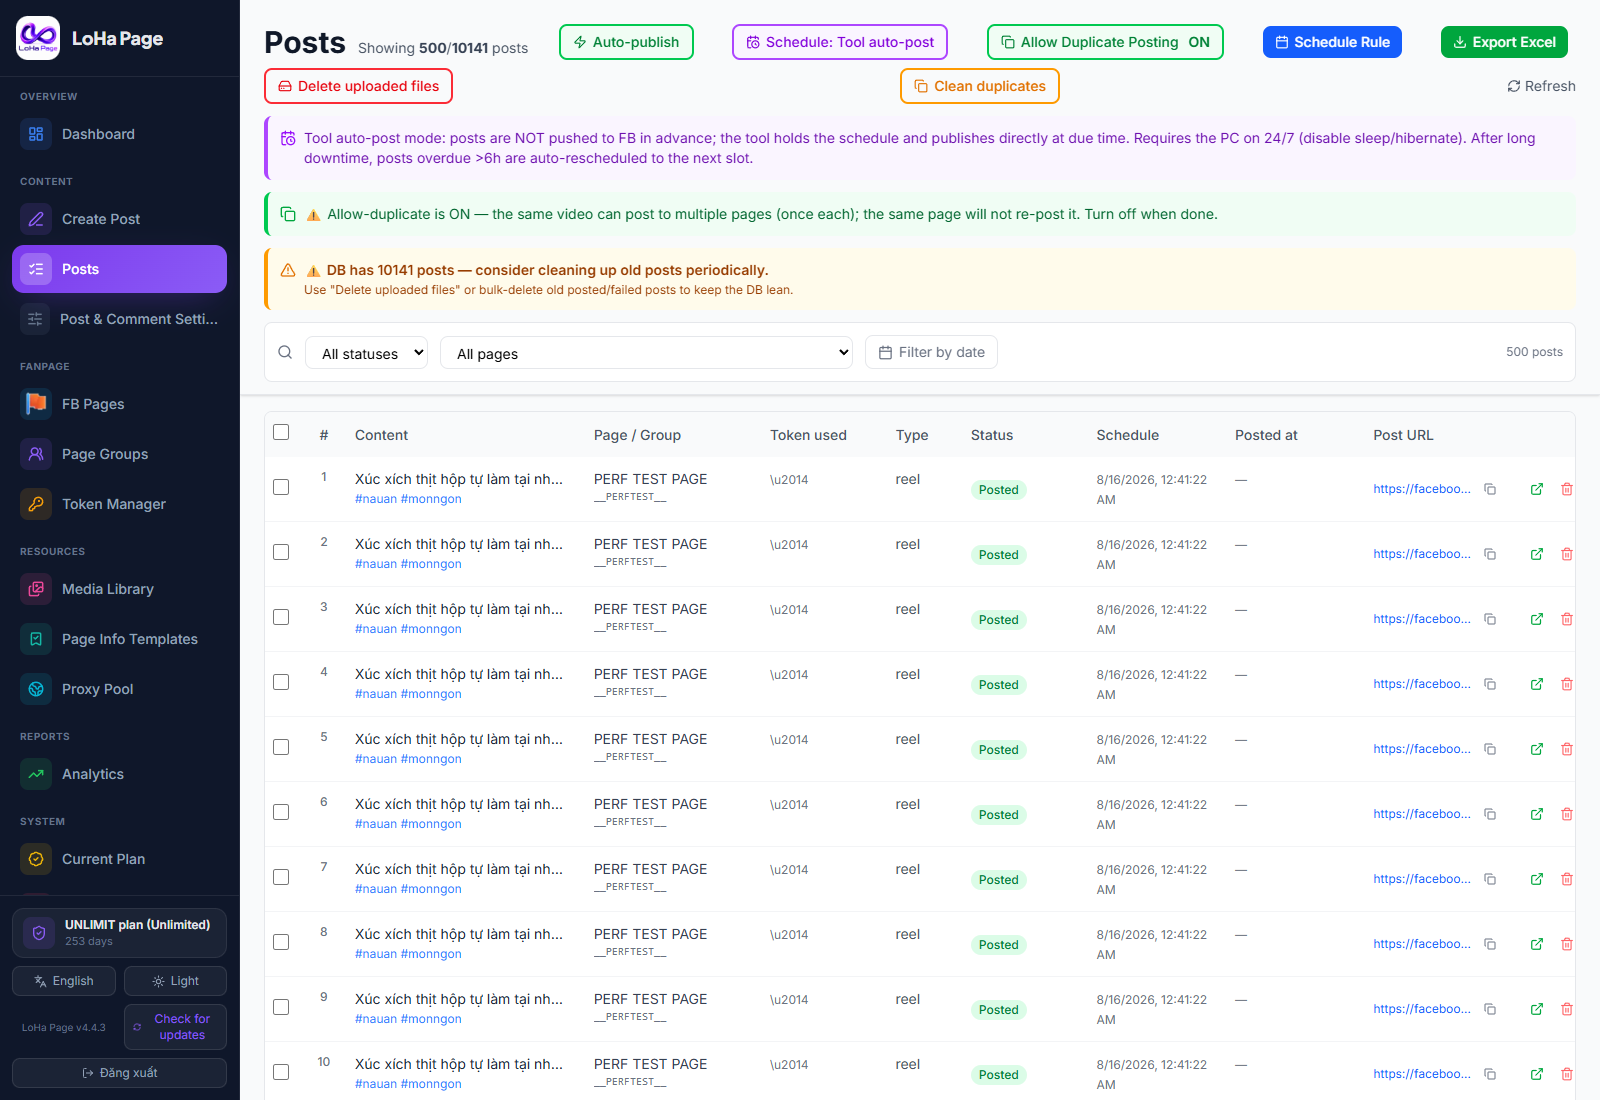Open row 2 post link externally
This screenshot has height=1100, width=1600.
1537,554
